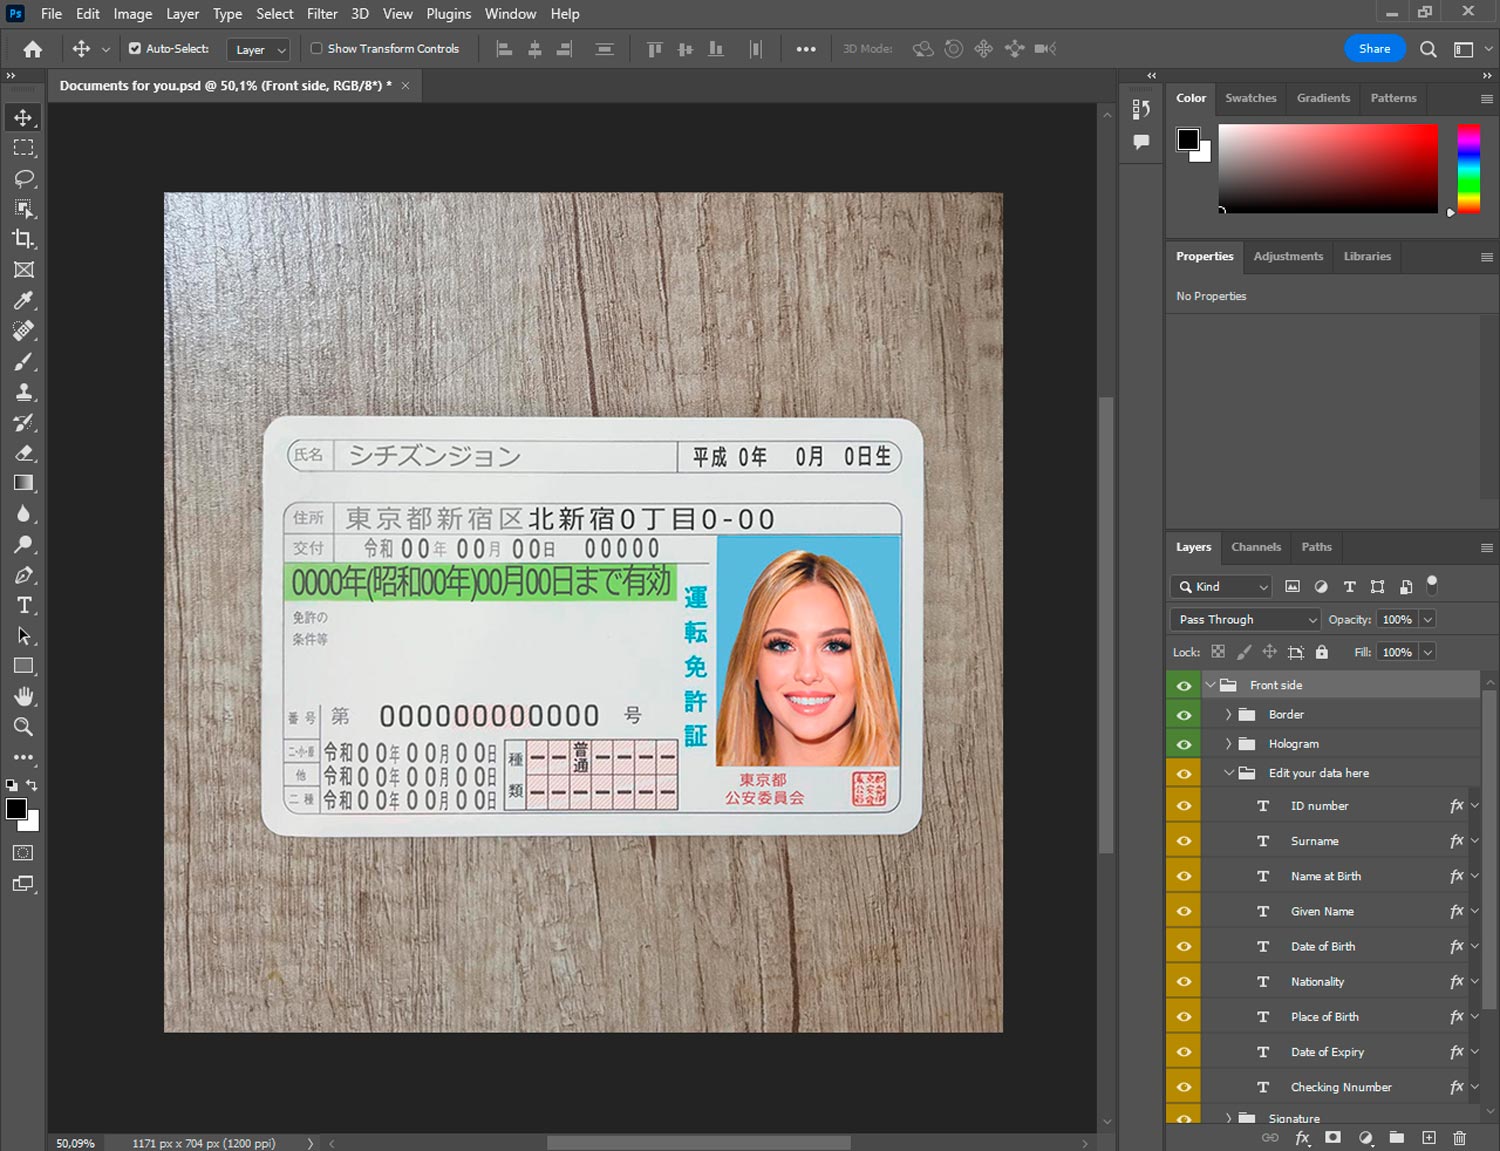Open the Kind layer filter dropdown
1500x1151 pixels.
[1221, 587]
